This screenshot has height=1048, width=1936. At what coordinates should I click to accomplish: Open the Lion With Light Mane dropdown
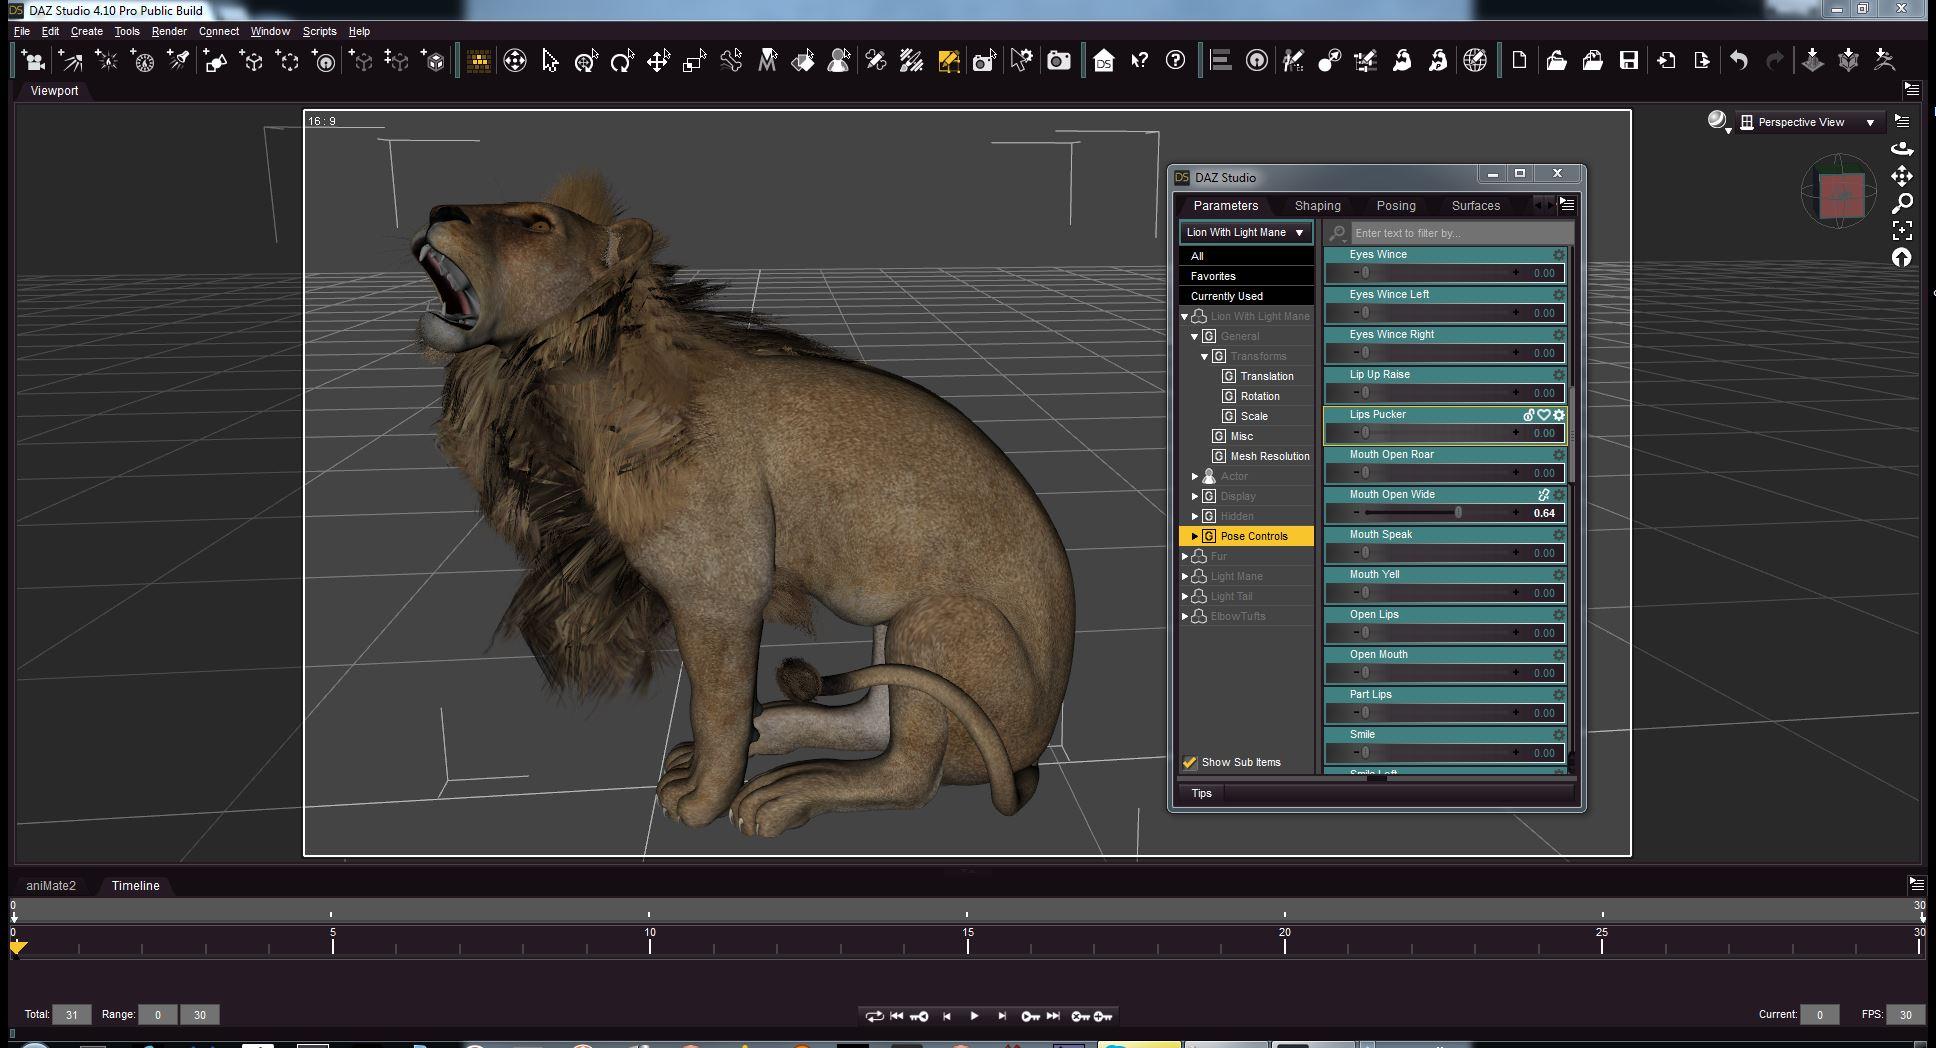click(1245, 232)
